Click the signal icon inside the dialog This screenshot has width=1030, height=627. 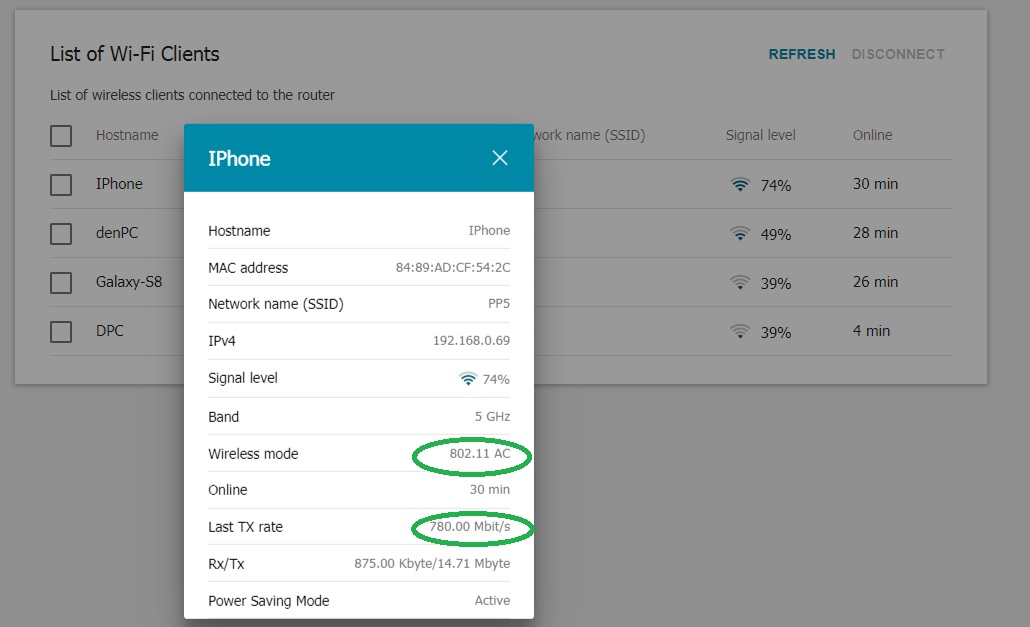(467, 379)
